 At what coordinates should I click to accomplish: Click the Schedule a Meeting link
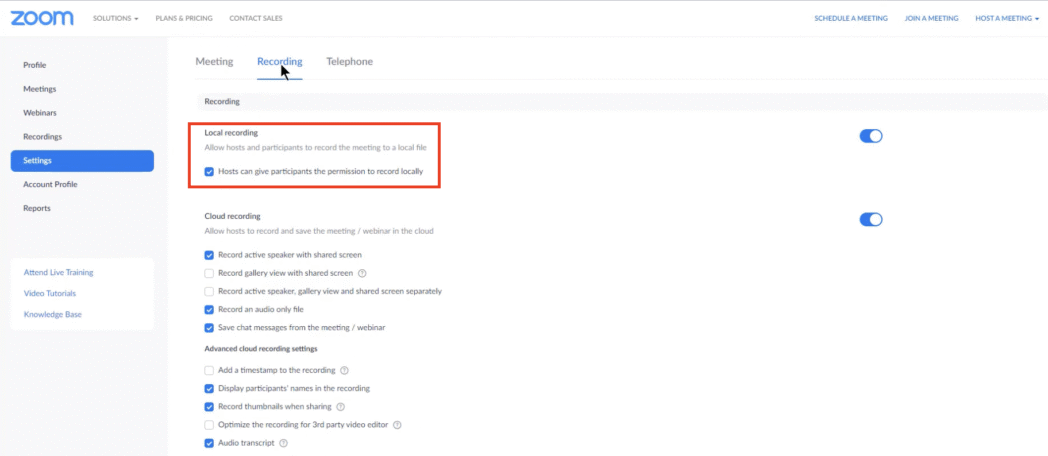[x=850, y=18]
